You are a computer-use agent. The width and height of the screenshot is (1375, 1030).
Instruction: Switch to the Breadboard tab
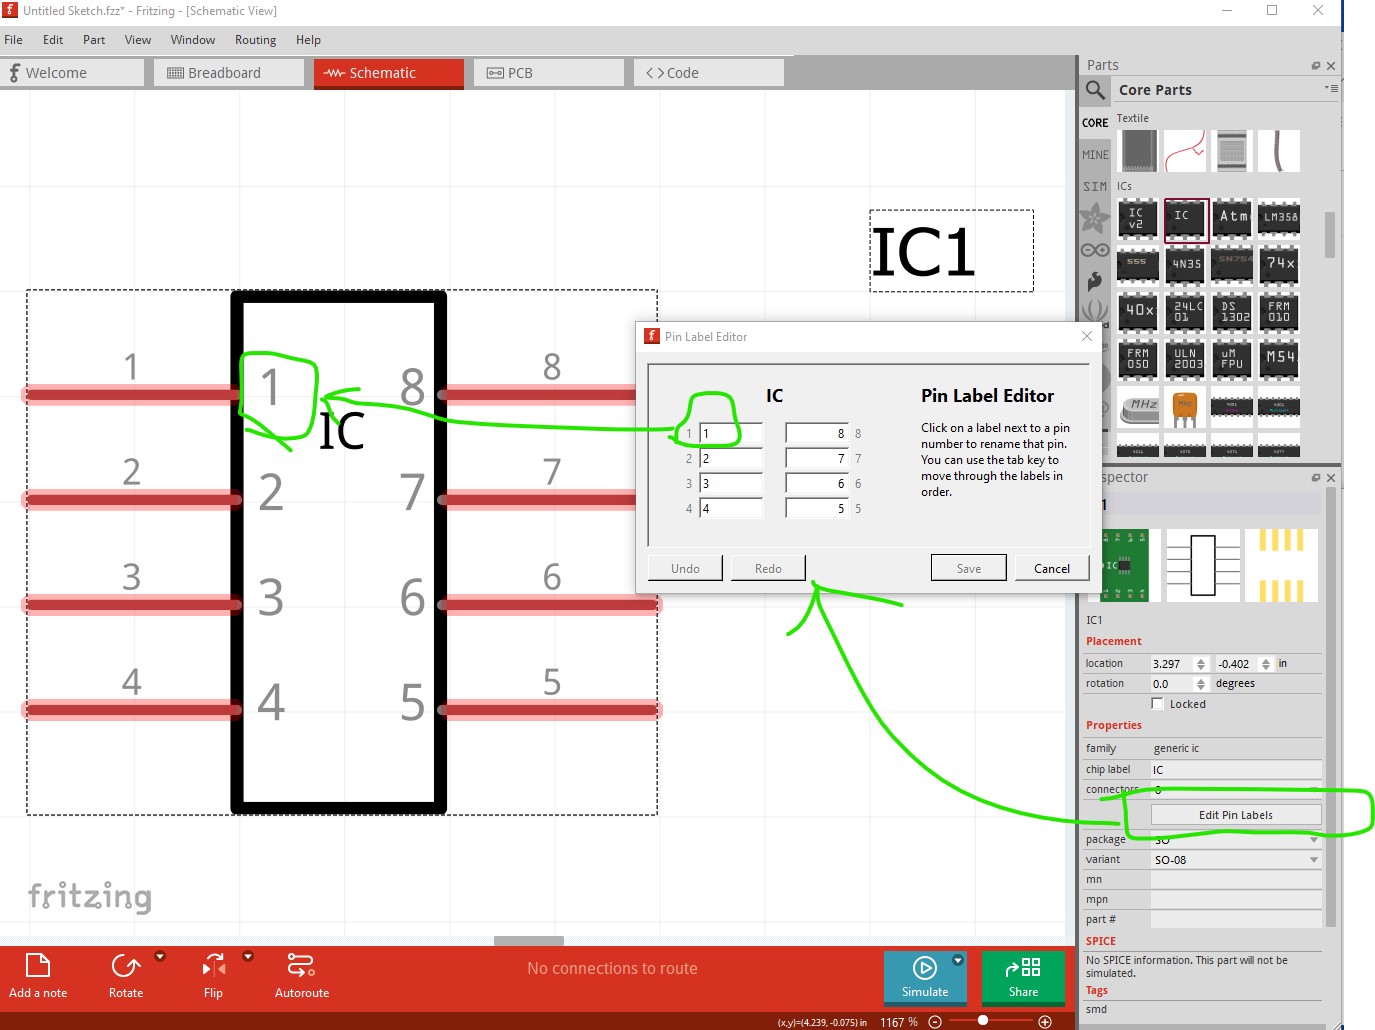[228, 73]
